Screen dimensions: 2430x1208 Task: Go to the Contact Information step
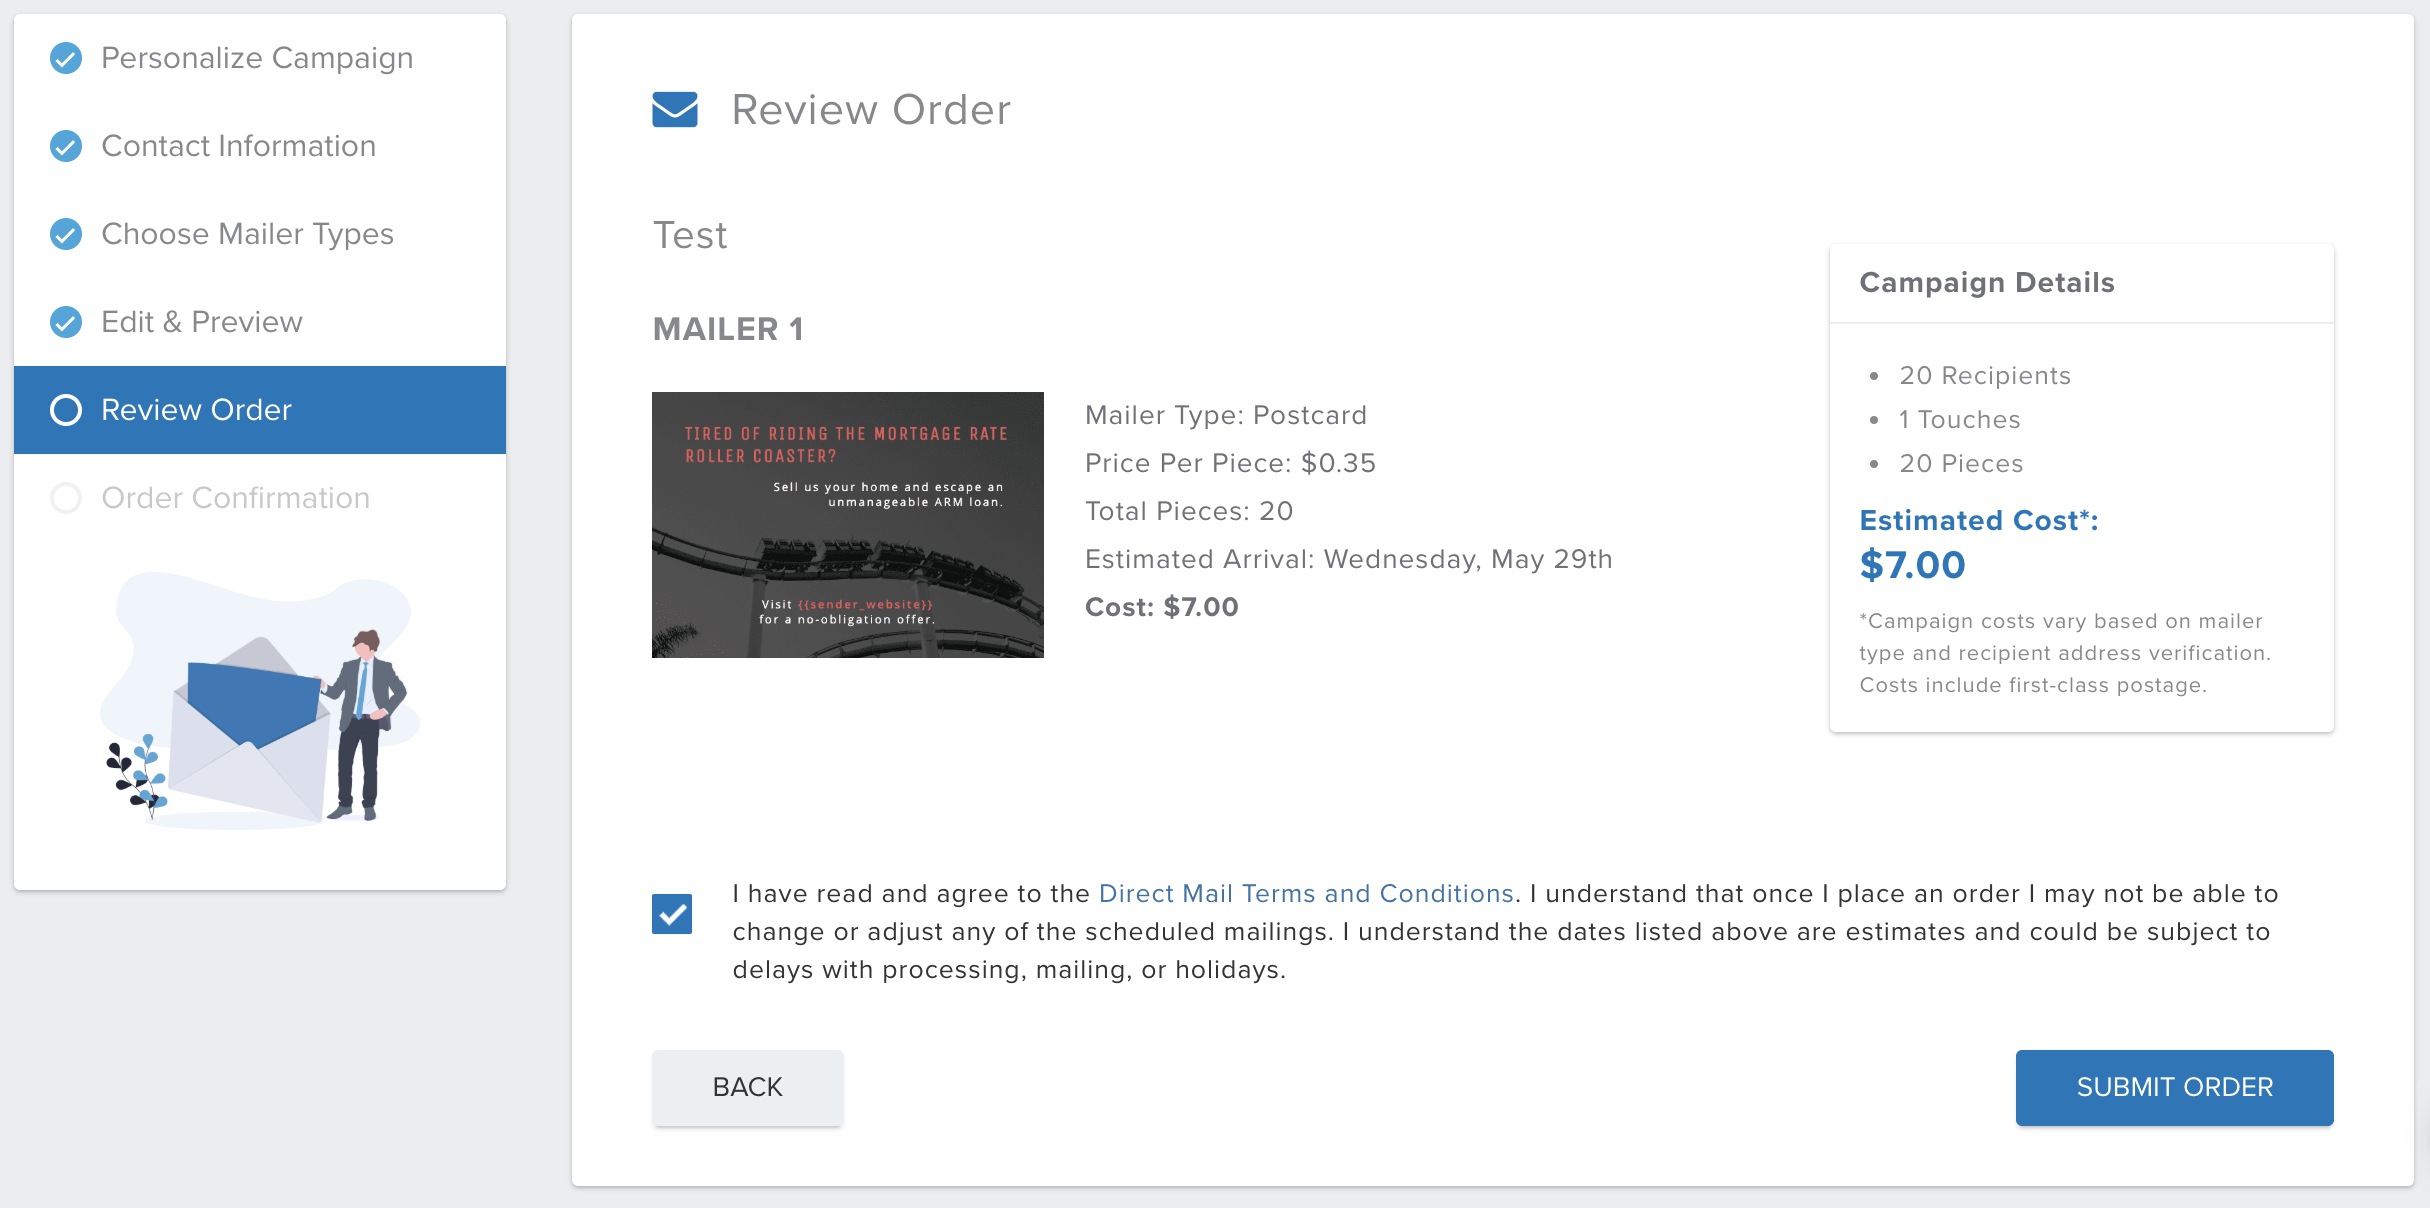click(239, 146)
